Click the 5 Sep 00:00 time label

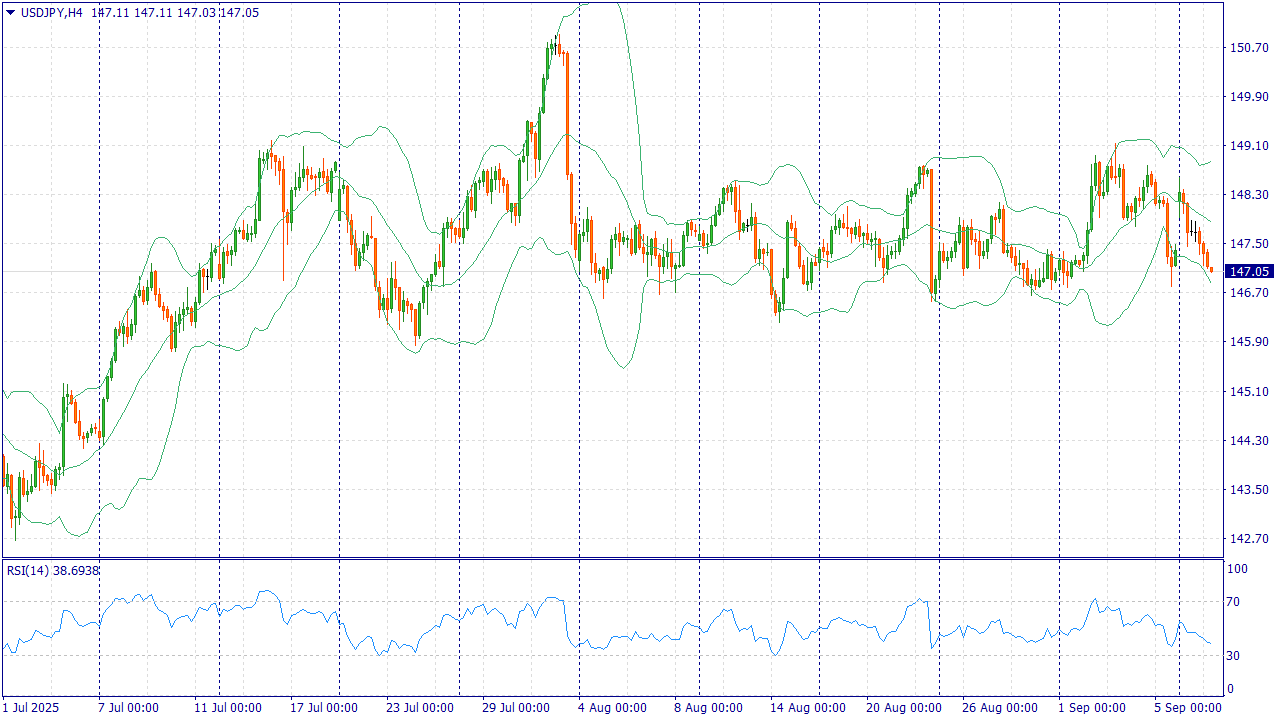[x=1189, y=708]
